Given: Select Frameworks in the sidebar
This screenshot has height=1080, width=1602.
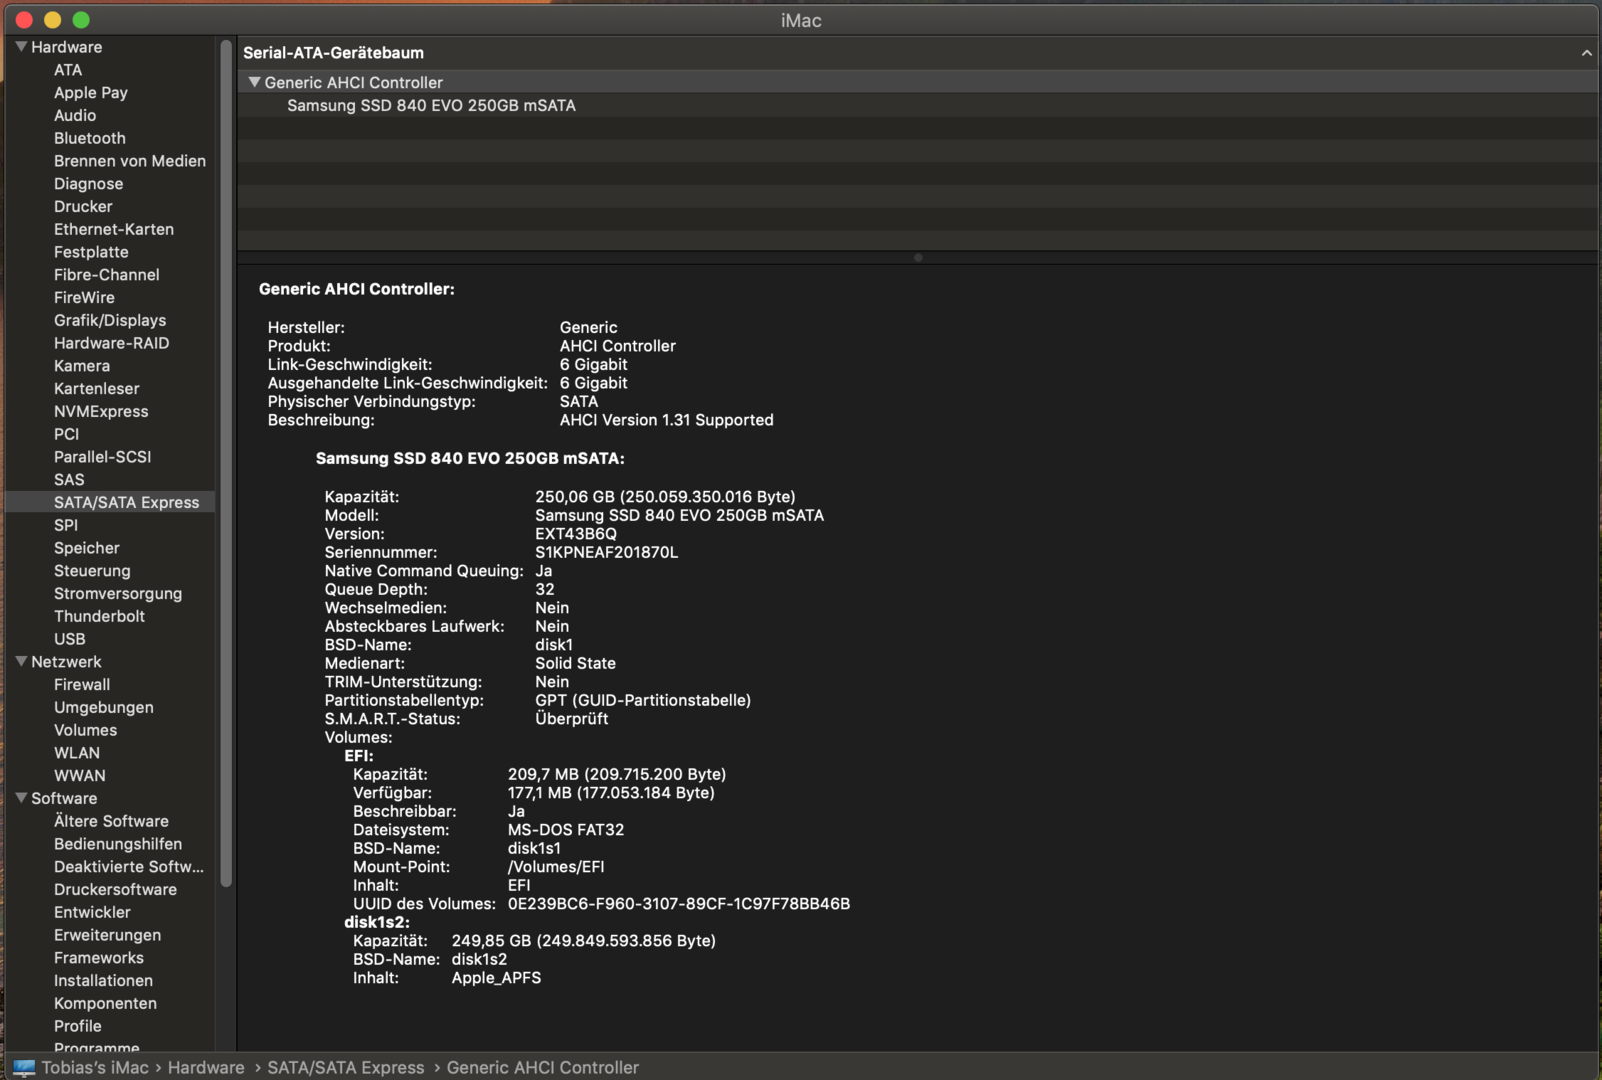Looking at the screenshot, I should (x=99, y=958).
